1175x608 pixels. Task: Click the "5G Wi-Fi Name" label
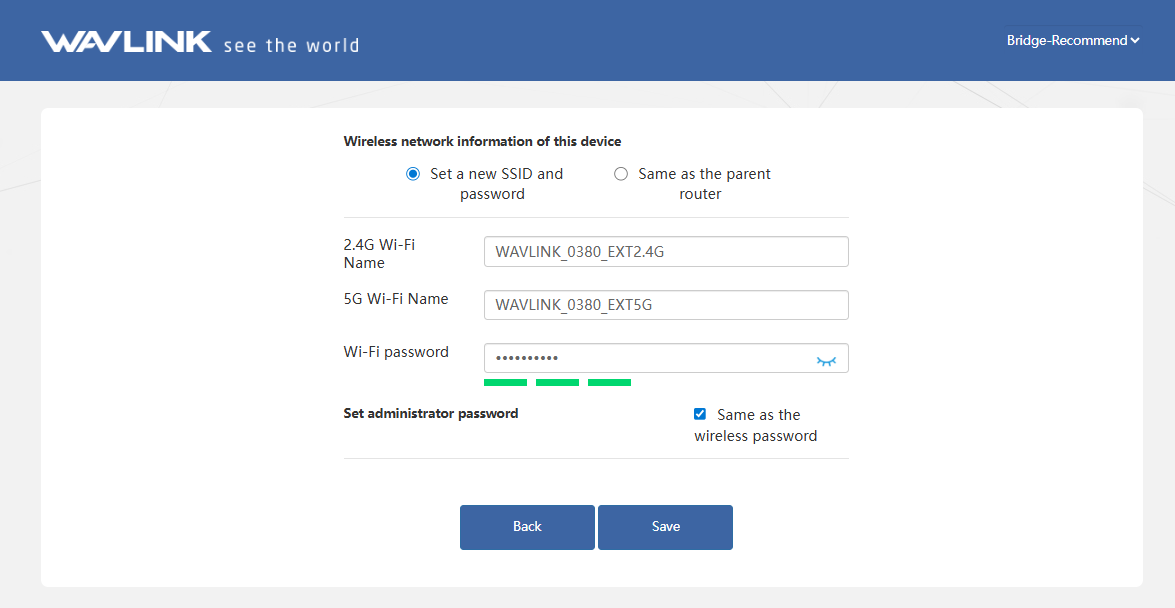click(395, 299)
